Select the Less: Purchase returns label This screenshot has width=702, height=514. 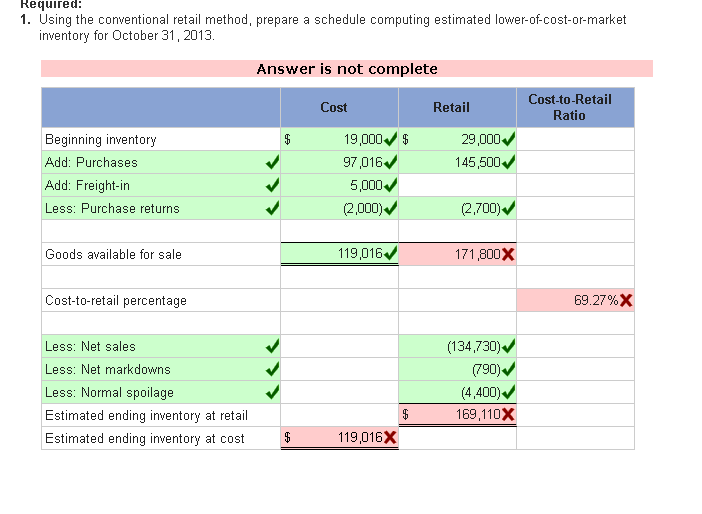112,208
